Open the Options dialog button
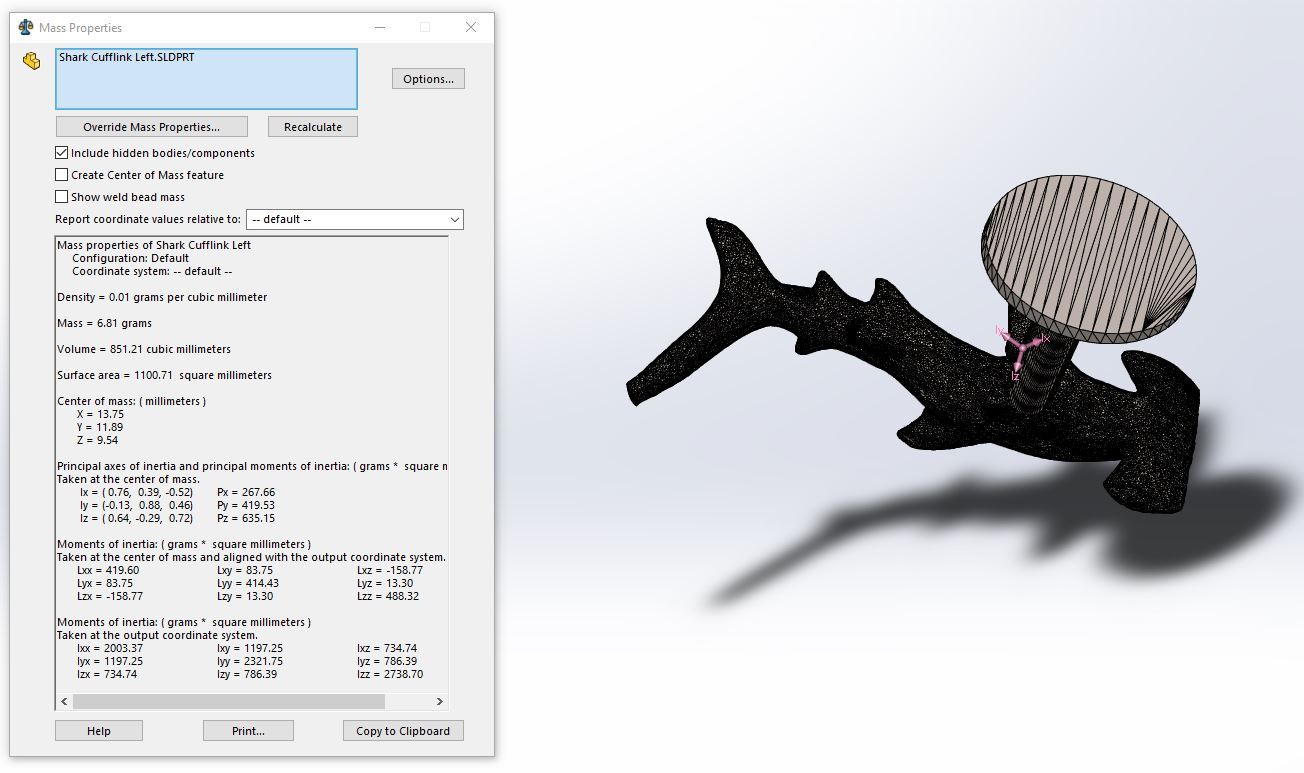Screen dimensions: 1304x773 [x=428, y=79]
